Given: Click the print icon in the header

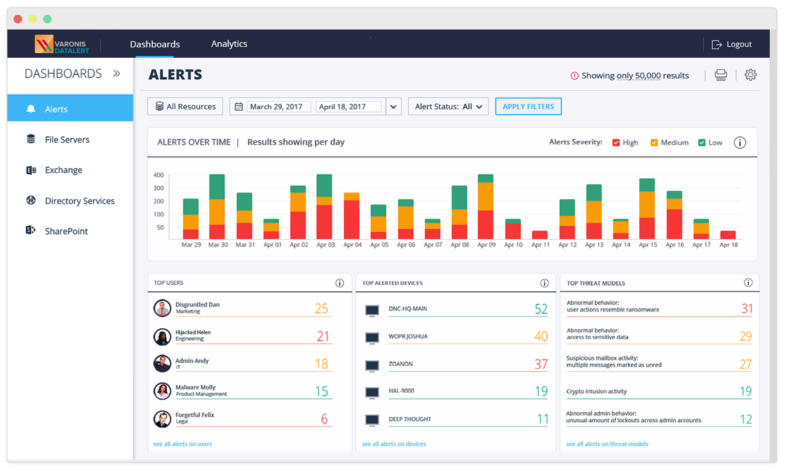Looking at the screenshot, I should [721, 75].
